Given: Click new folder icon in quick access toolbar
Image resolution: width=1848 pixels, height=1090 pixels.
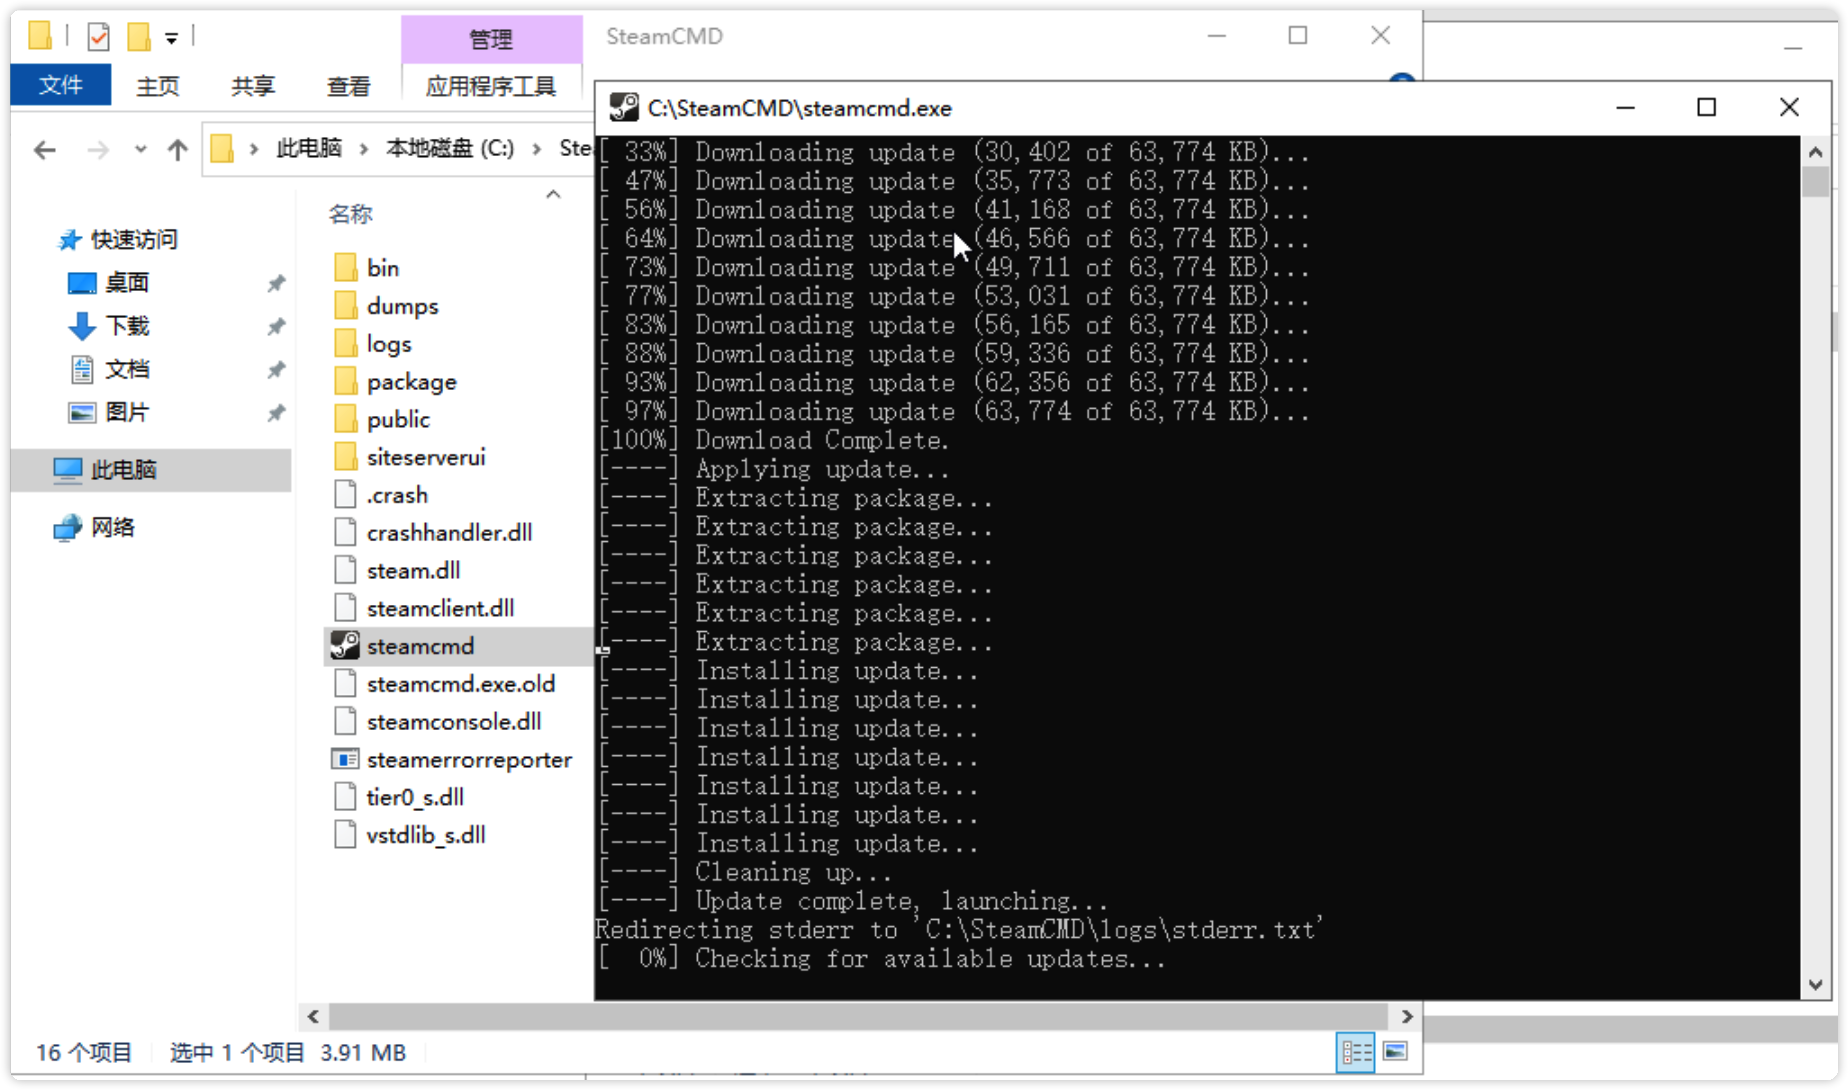Looking at the screenshot, I should tap(138, 38).
